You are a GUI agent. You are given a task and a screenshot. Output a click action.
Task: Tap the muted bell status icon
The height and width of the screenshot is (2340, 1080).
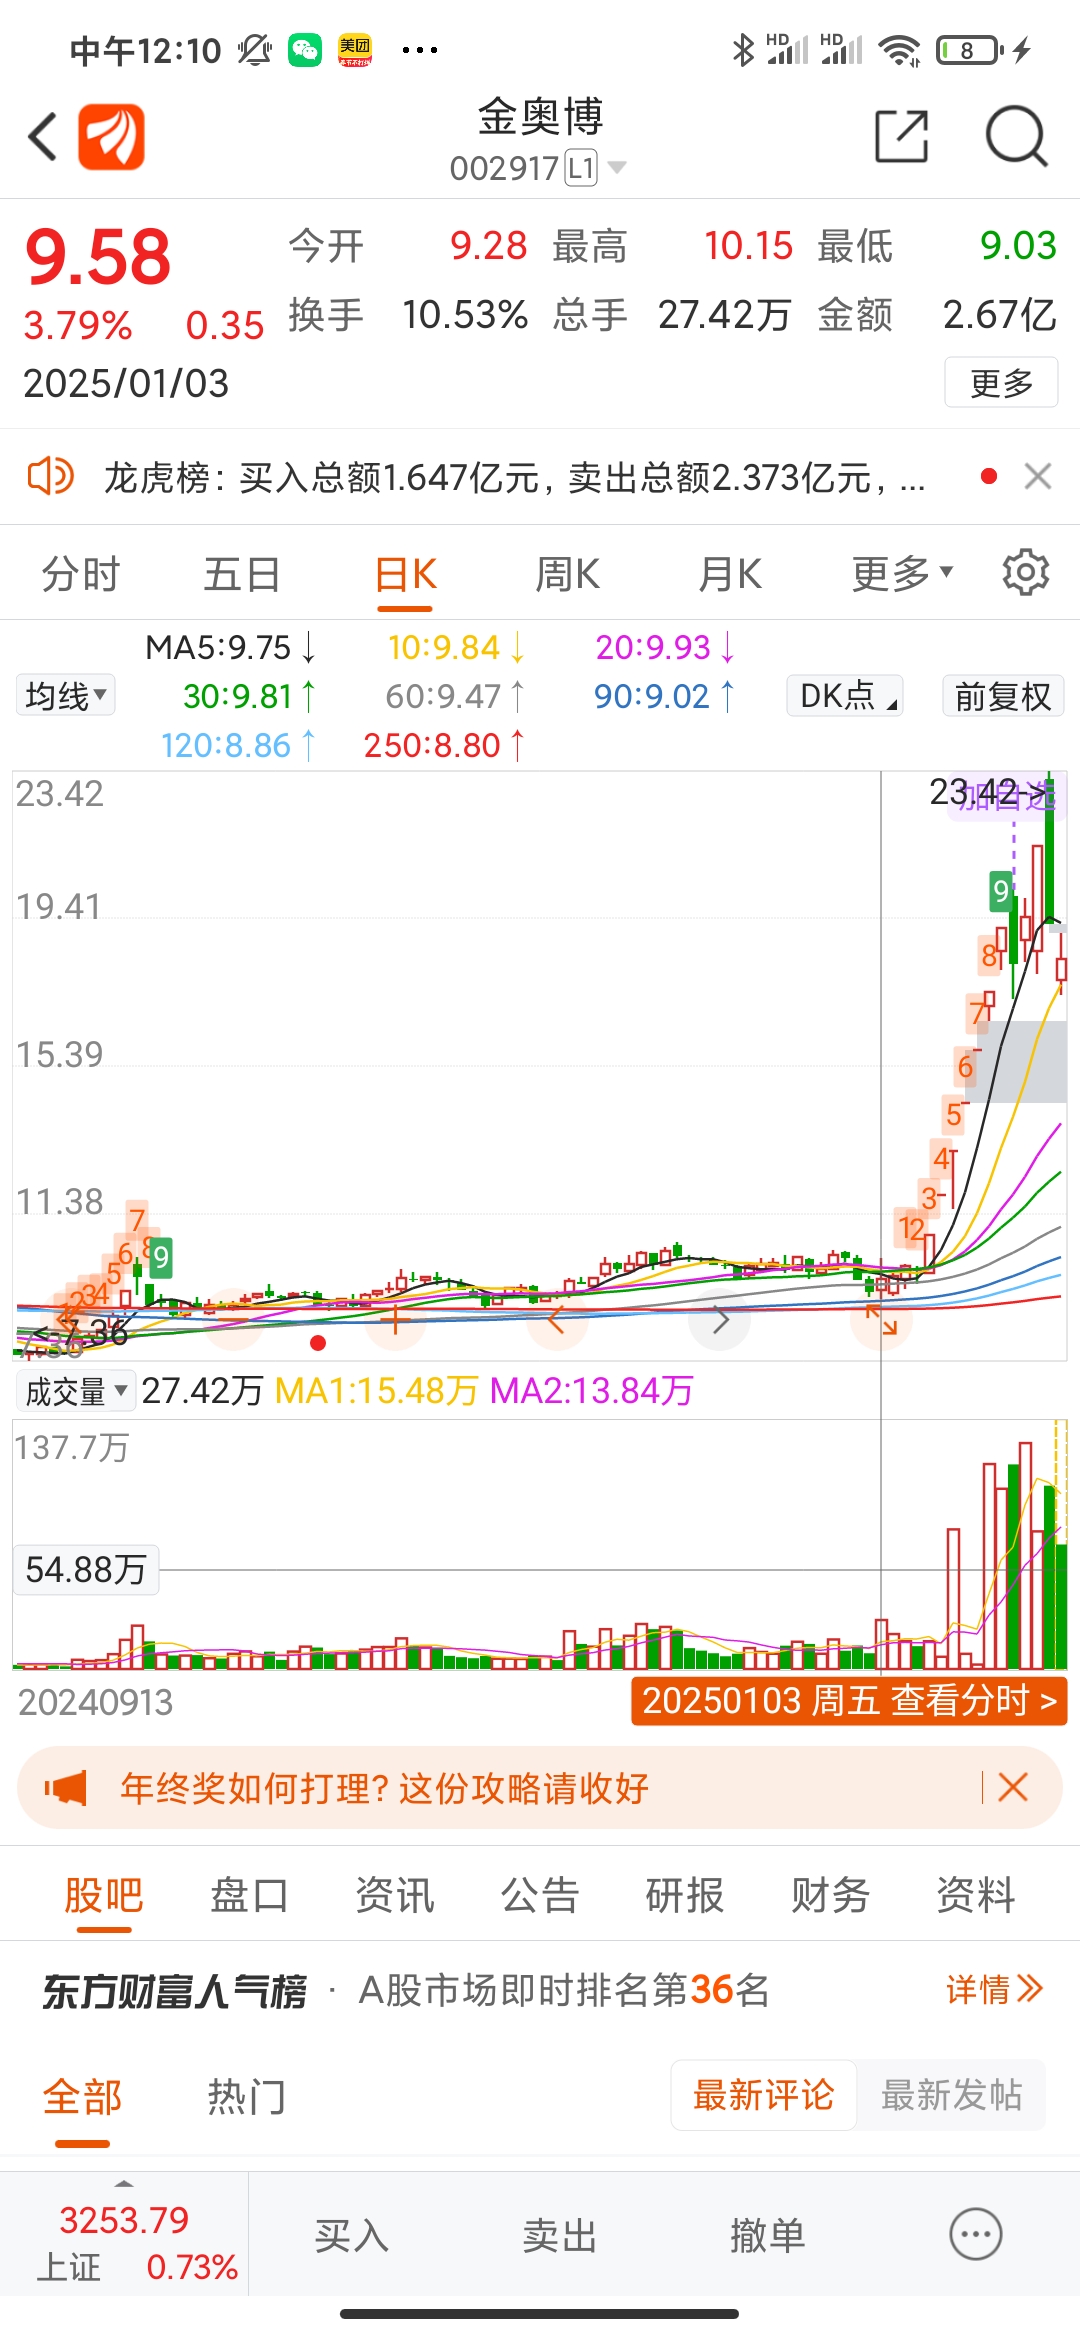tap(255, 49)
